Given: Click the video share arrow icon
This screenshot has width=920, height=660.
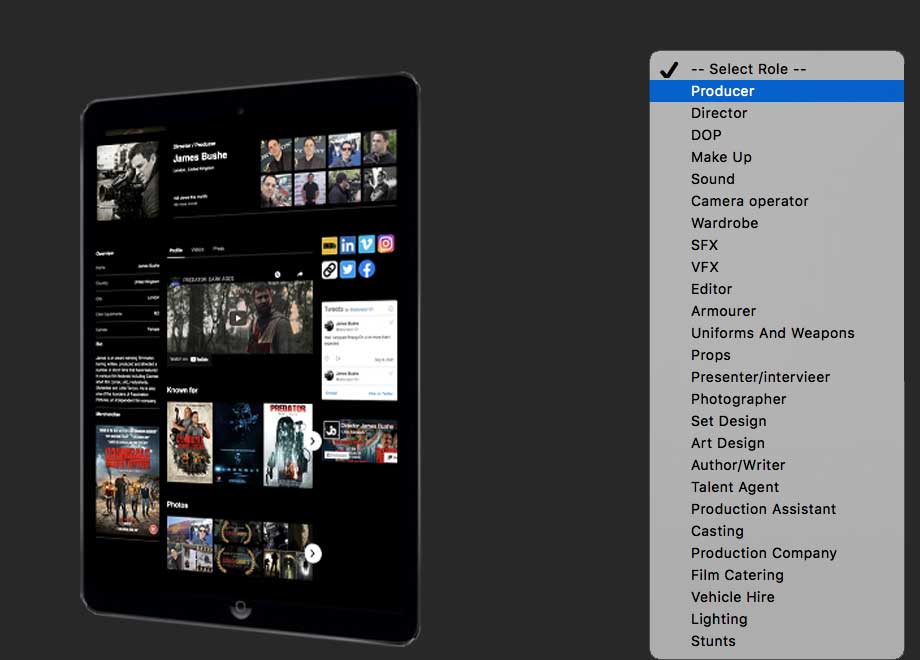Looking at the screenshot, I should tap(299, 273).
